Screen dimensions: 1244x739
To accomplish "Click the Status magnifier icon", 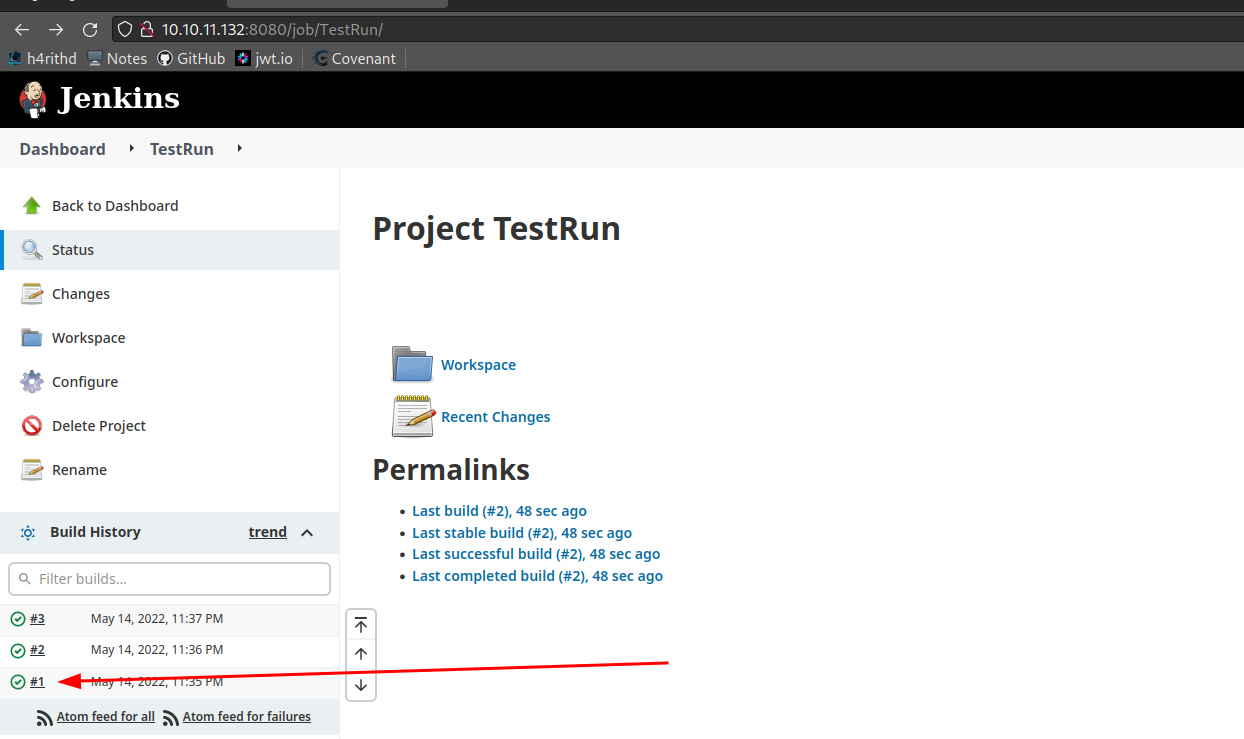I will pyautogui.click(x=32, y=250).
